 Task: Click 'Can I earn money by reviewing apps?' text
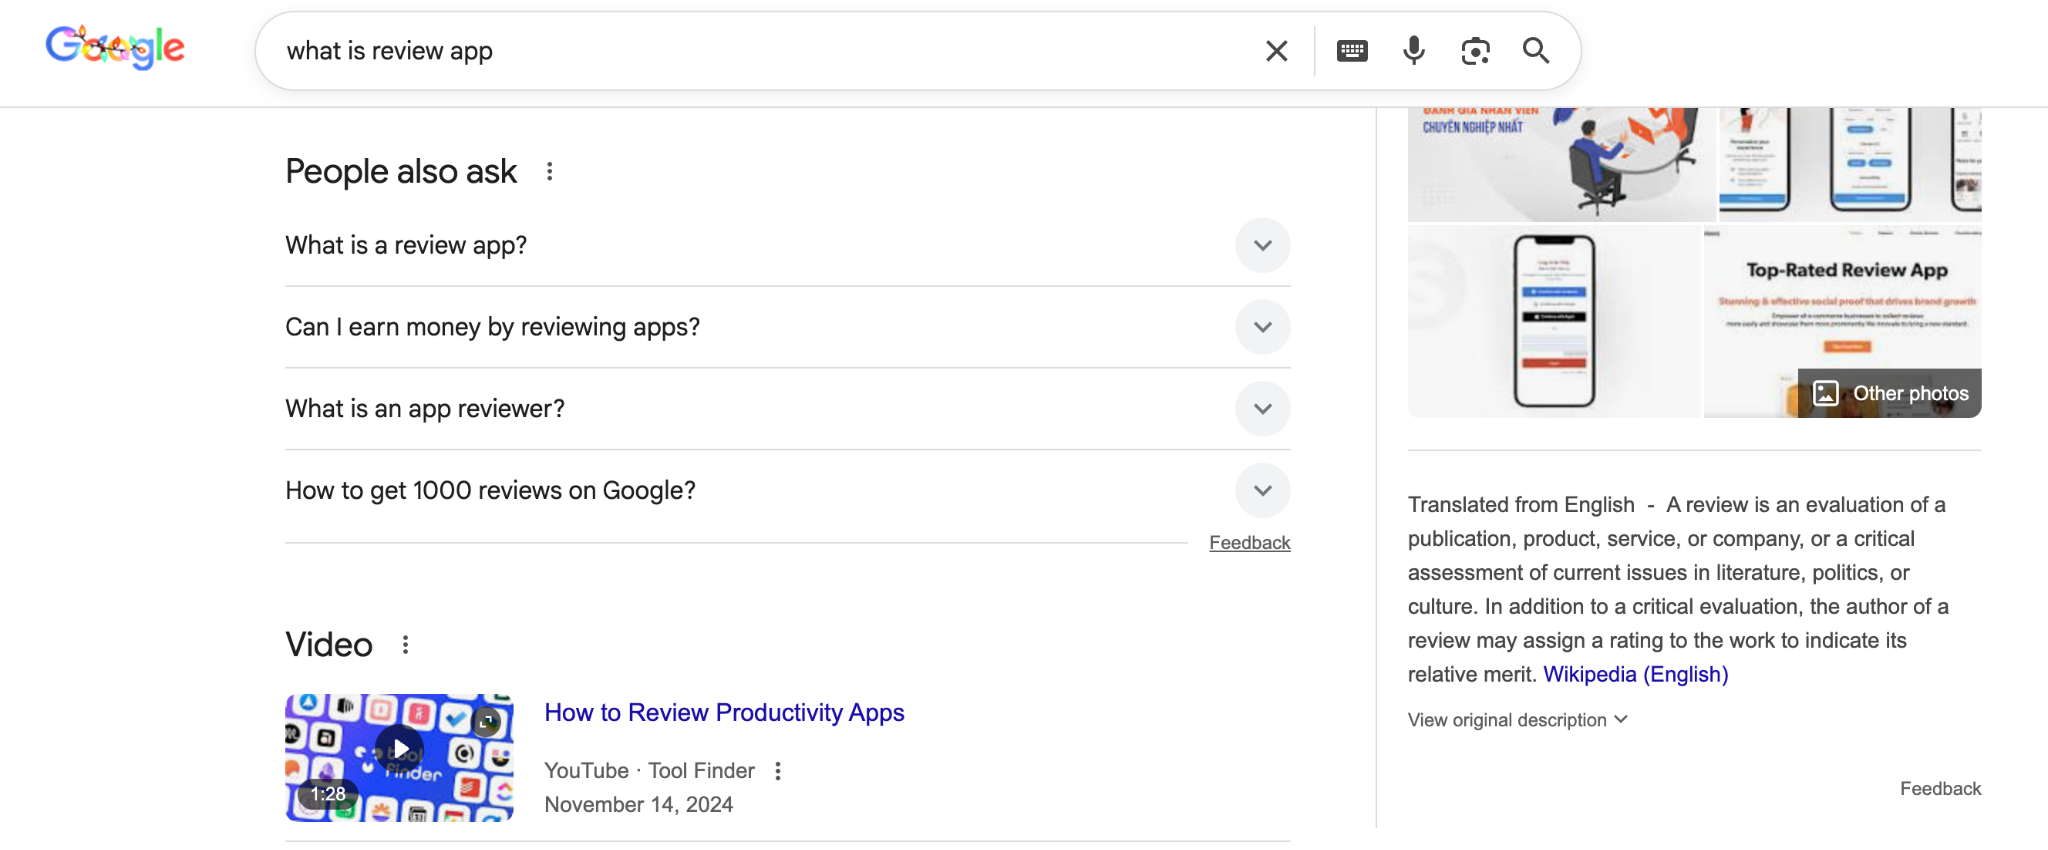tap(493, 328)
